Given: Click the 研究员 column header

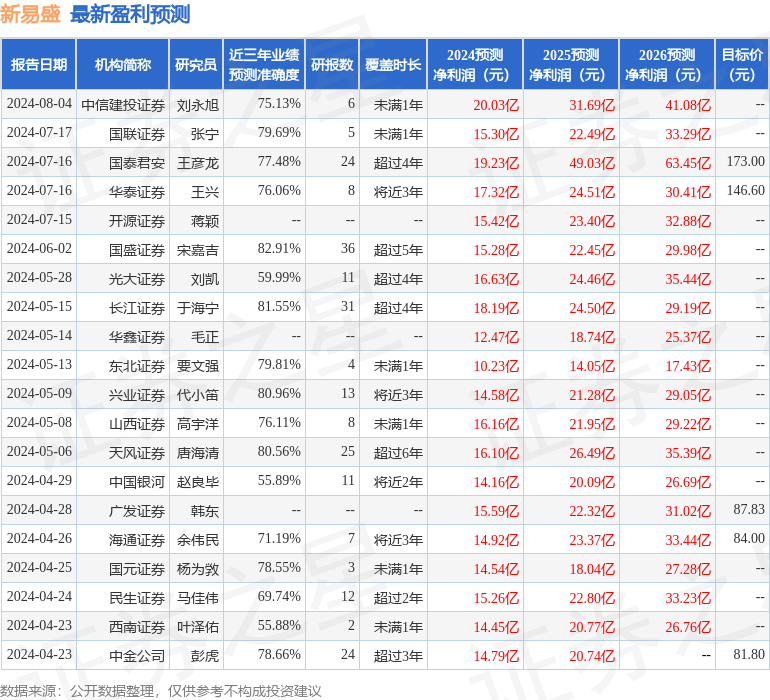Looking at the screenshot, I should click(x=196, y=64).
